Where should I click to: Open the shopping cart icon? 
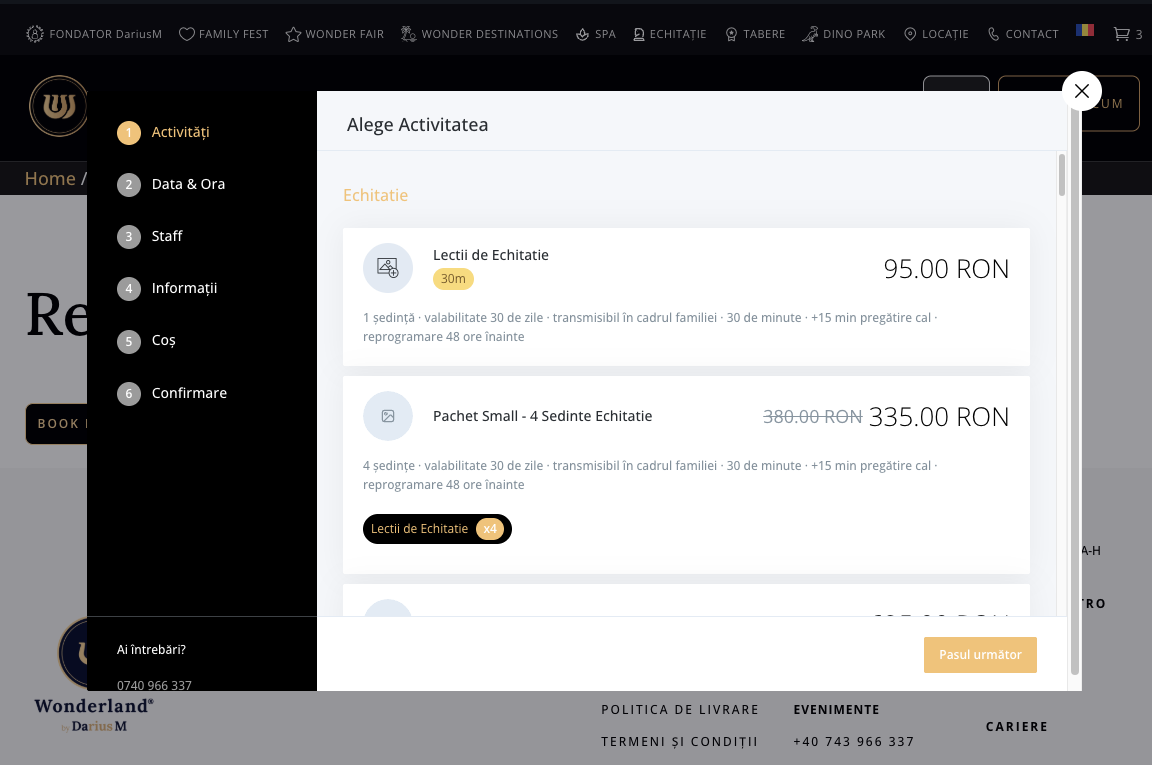coord(1122,34)
